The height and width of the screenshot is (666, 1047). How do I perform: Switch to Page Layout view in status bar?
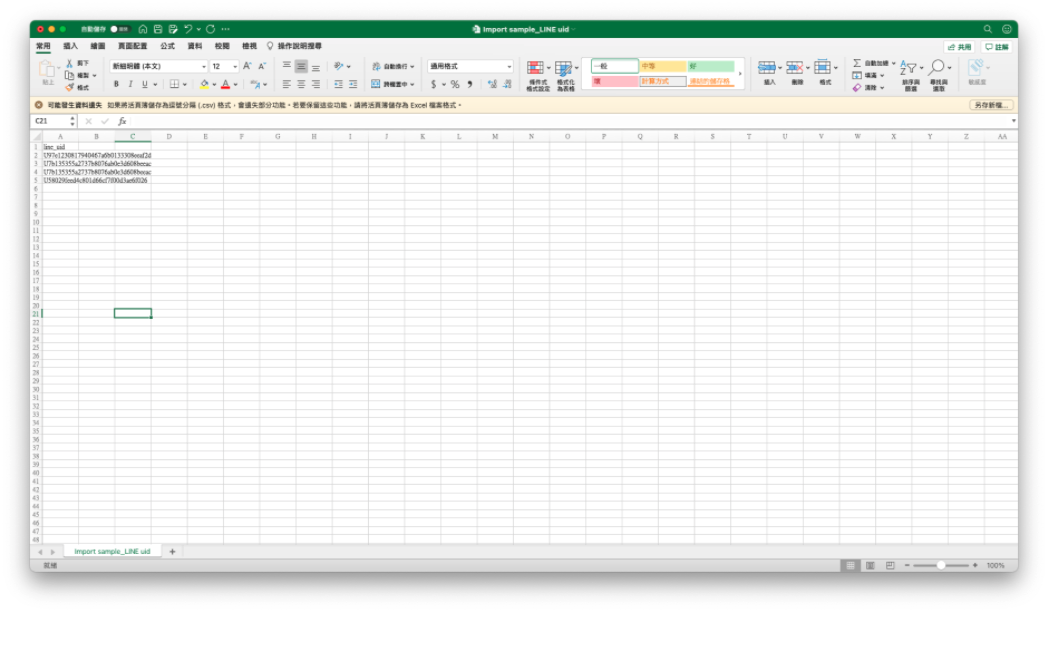[x=870, y=565]
